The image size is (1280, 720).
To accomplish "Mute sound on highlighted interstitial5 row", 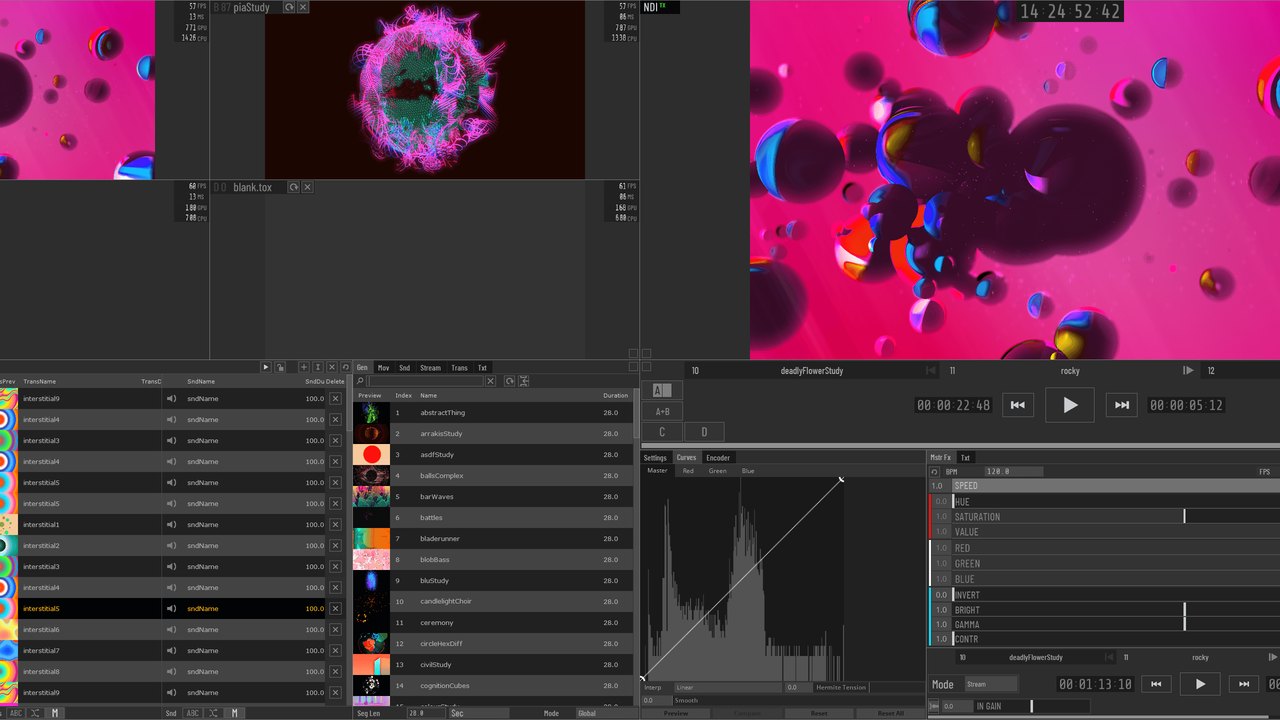I will click(x=171, y=609).
